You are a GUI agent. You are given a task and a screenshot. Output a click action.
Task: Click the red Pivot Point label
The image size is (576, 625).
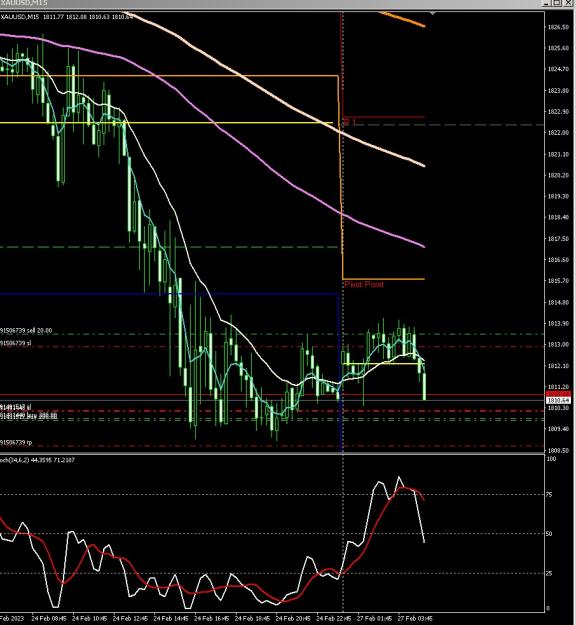(364, 285)
